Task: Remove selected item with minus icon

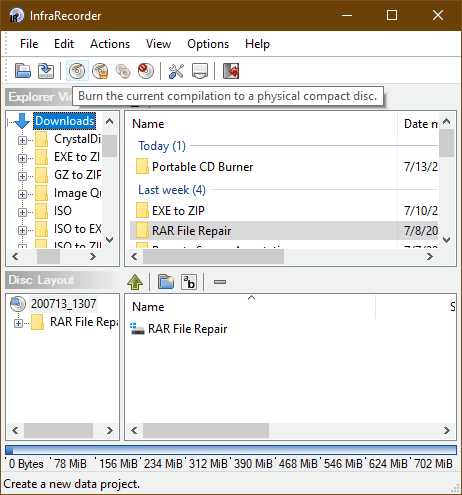Action: point(220,282)
